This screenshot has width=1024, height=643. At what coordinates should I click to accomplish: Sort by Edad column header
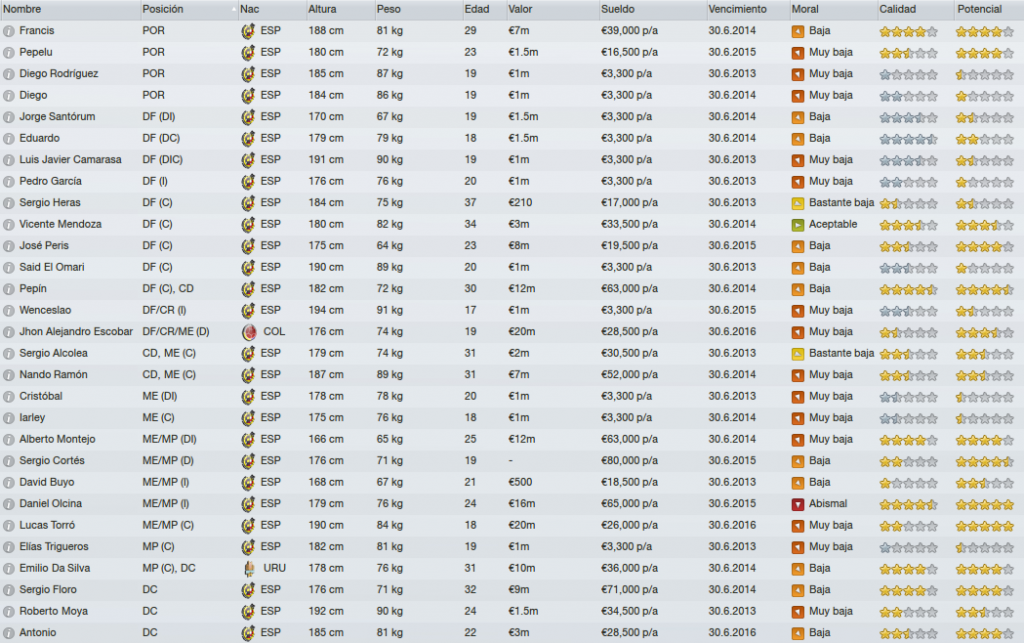[x=484, y=9]
